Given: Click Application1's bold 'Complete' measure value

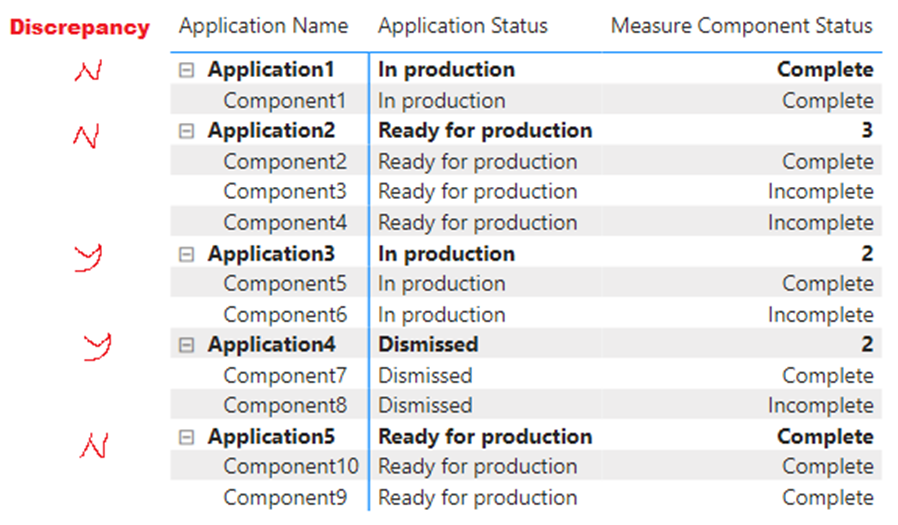Looking at the screenshot, I should tap(825, 70).
